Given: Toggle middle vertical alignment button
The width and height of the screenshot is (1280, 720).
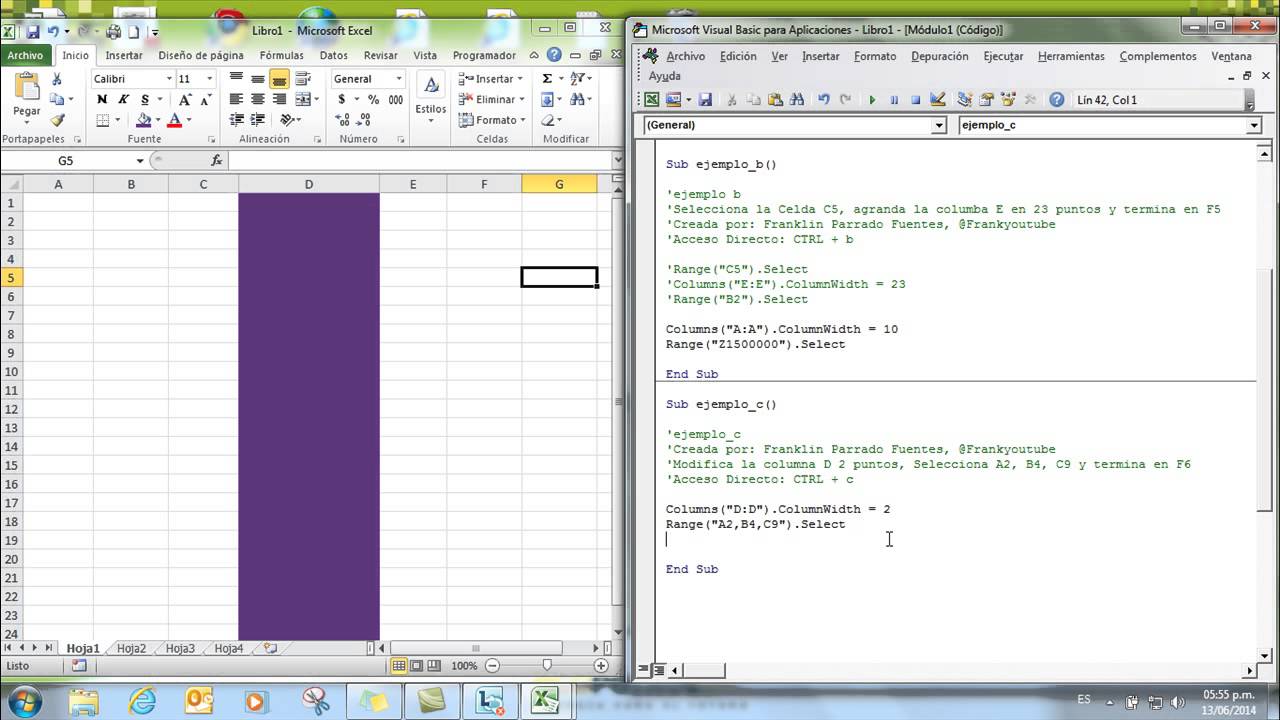Looking at the screenshot, I should point(258,79).
